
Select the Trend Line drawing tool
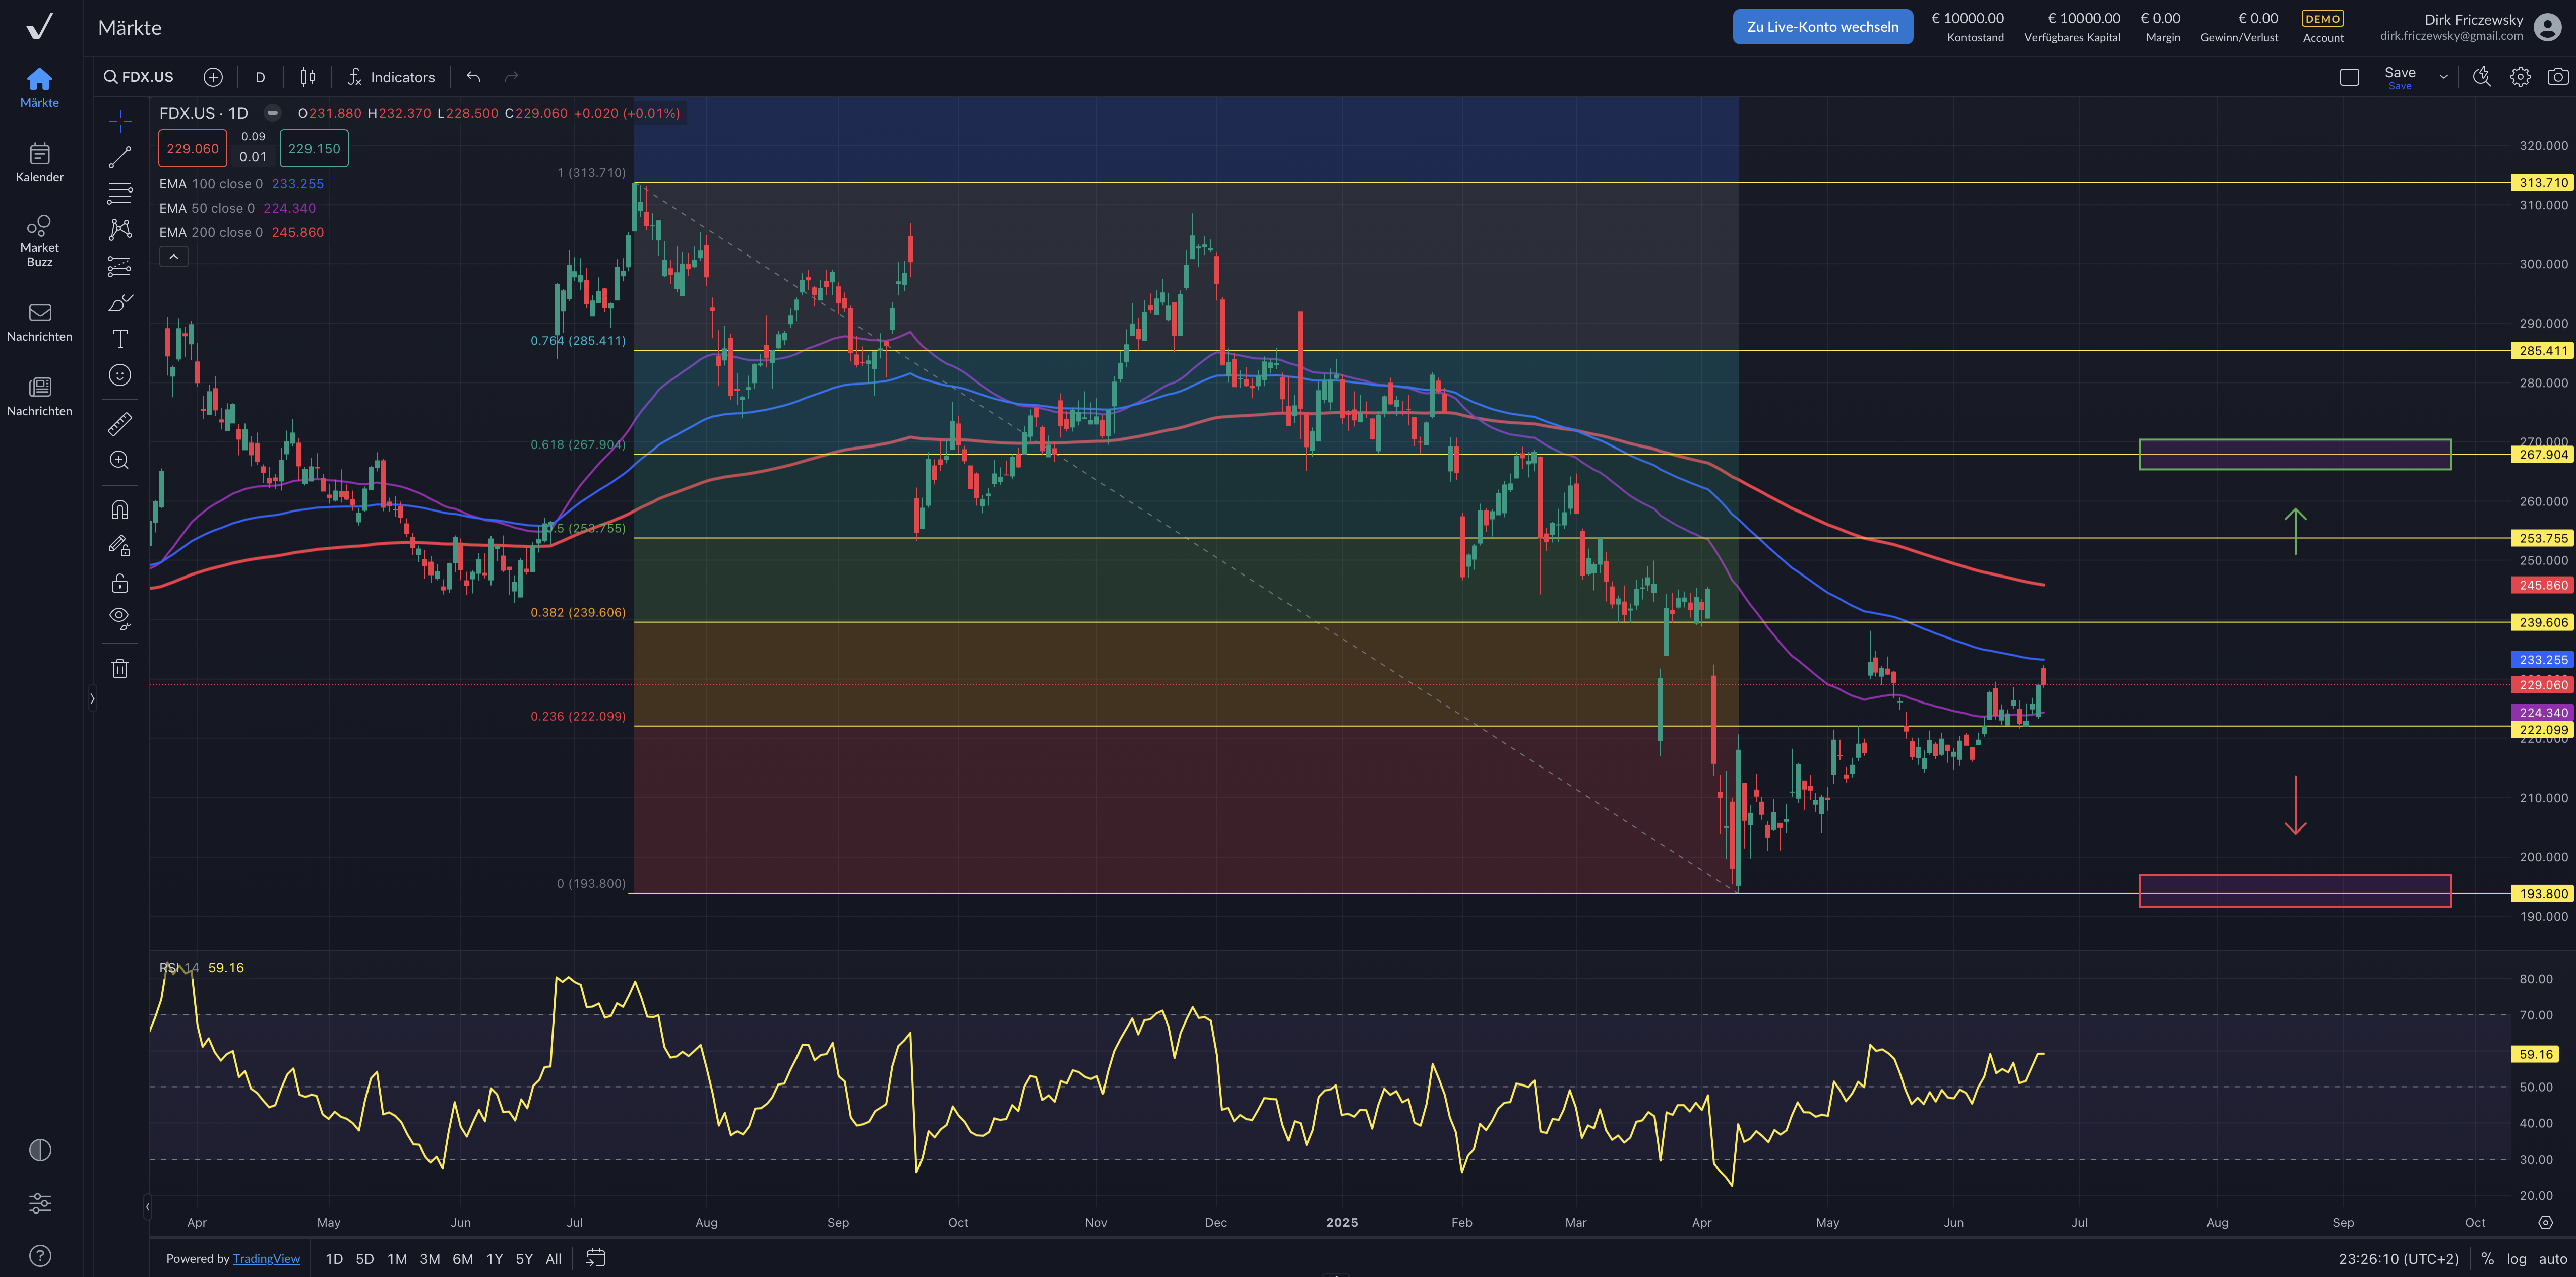(119, 157)
